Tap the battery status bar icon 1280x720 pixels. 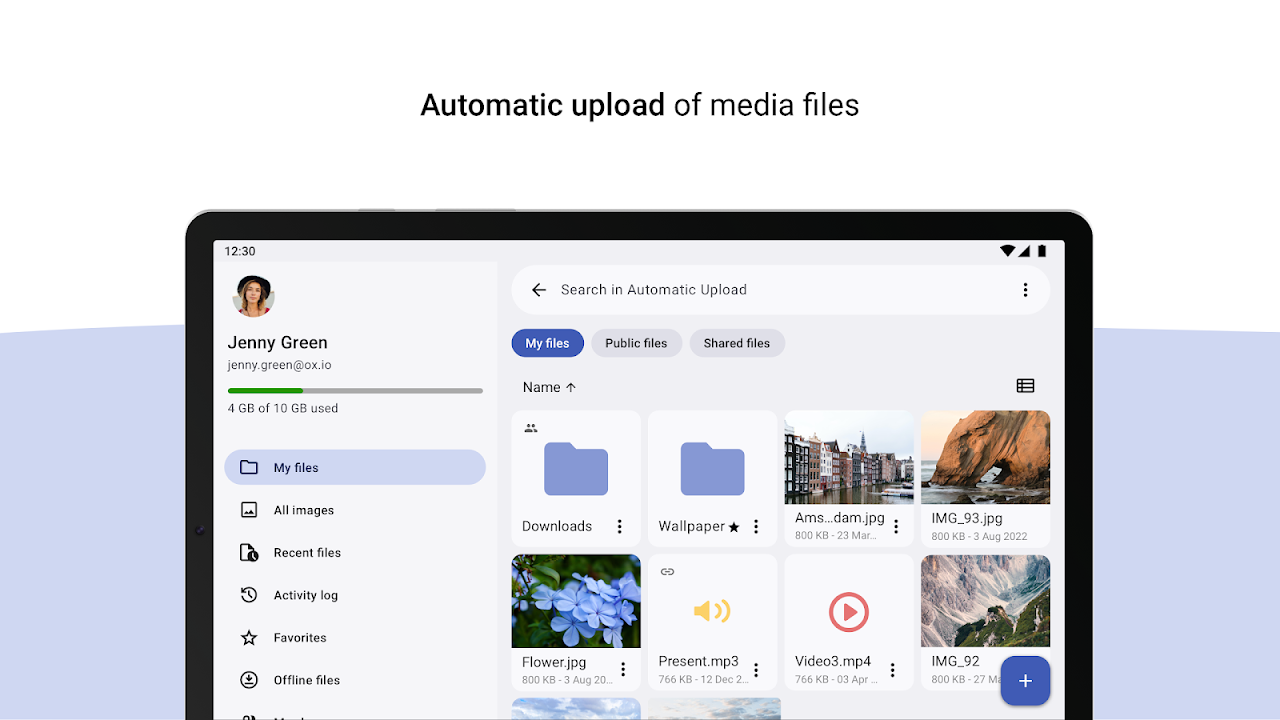tap(1041, 251)
